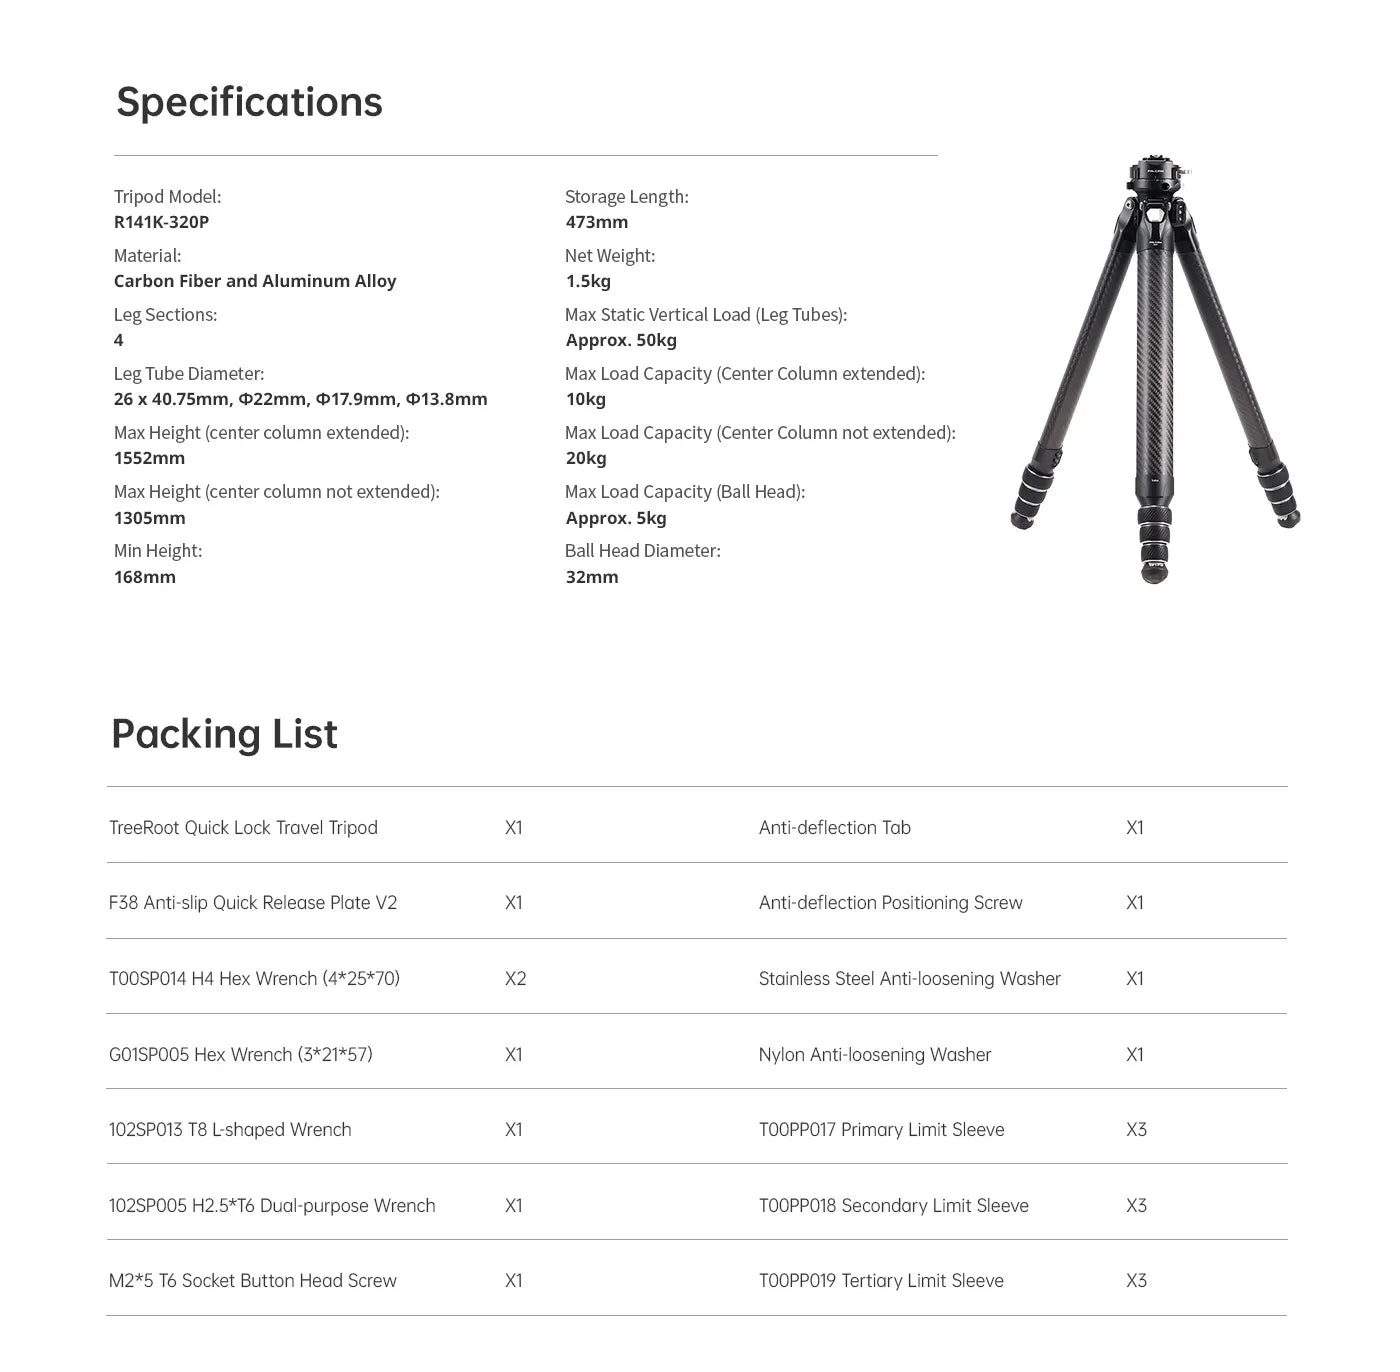This screenshot has width=1400, height=1372.
Task: Click the TreeRoot Quick Lock Travel Tripod row
Action: (243, 828)
